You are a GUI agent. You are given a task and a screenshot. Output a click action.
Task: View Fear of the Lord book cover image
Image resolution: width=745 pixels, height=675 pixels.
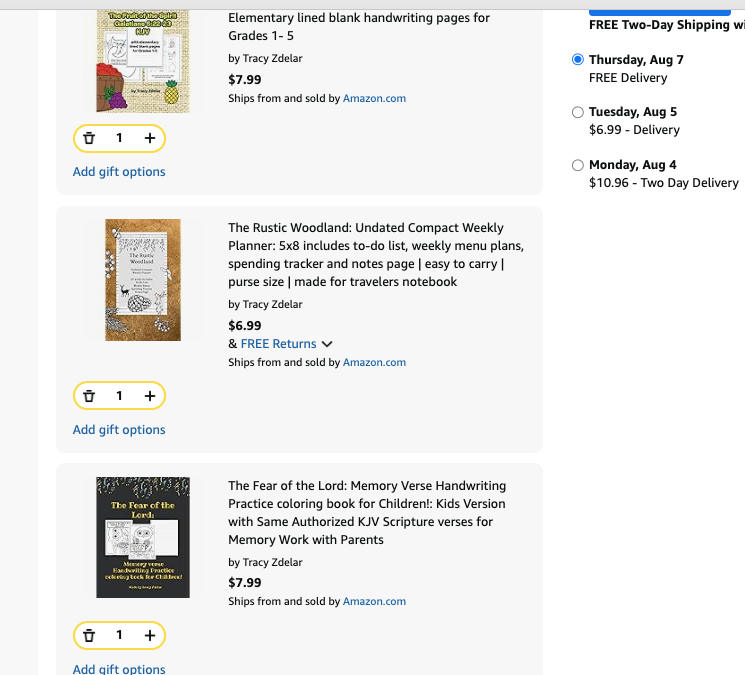click(x=143, y=537)
